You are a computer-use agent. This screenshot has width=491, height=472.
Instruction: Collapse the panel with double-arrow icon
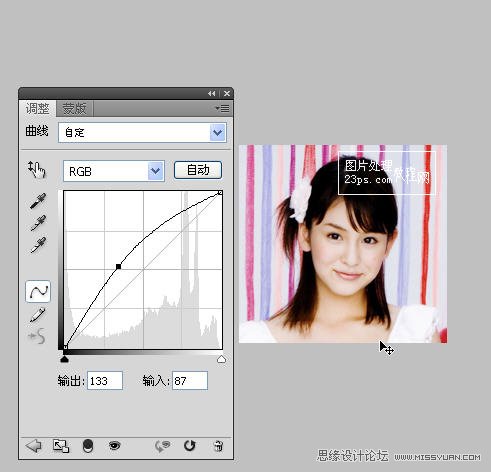coord(212,94)
